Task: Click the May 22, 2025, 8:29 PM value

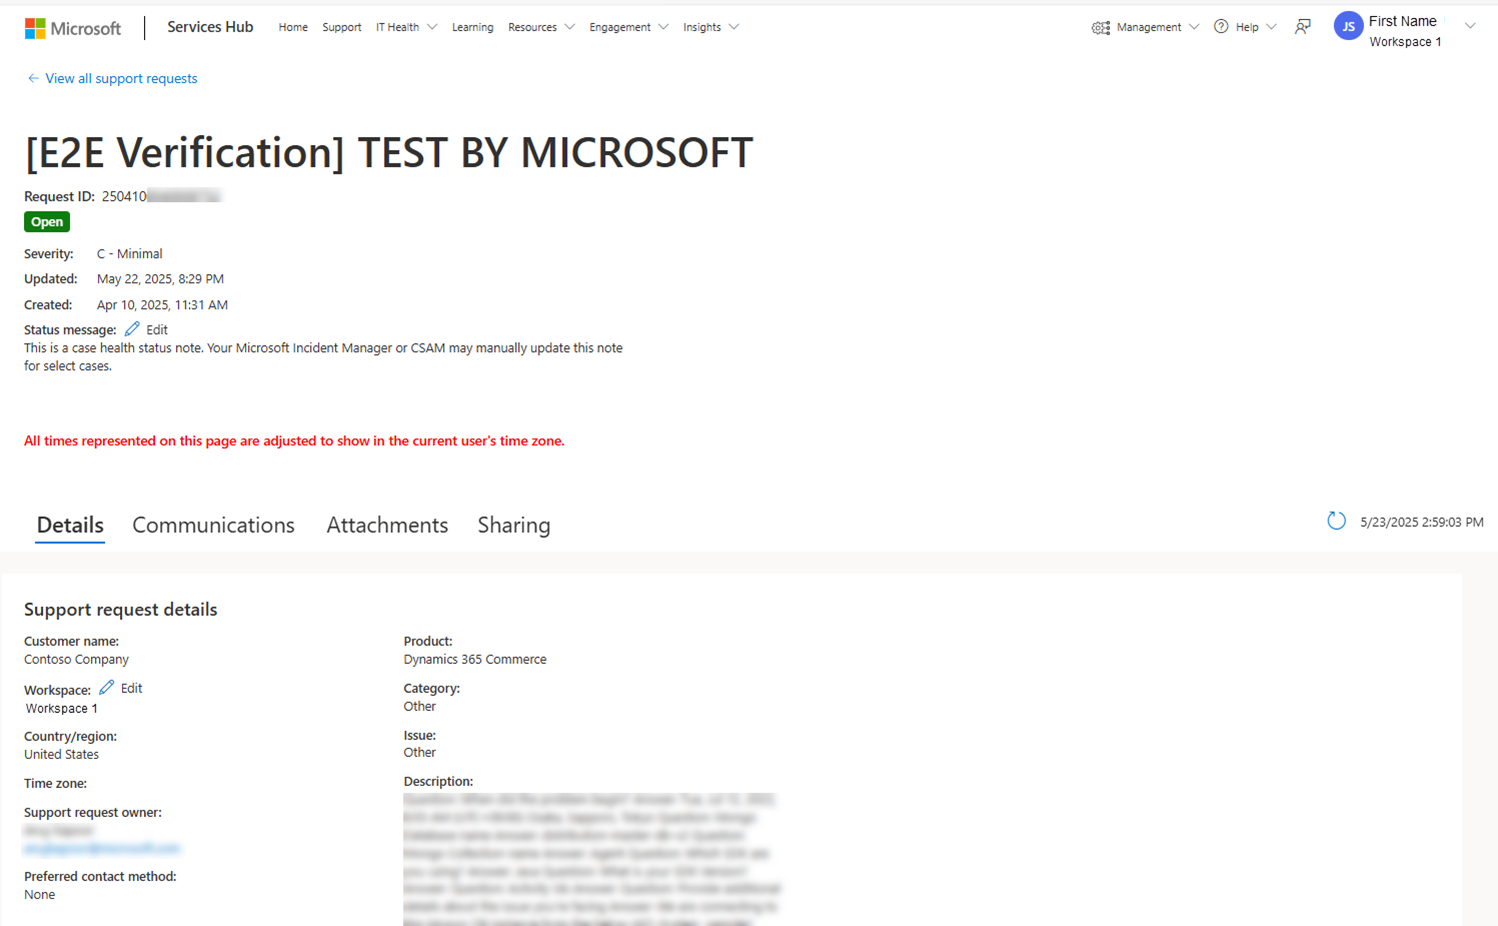Action: [x=160, y=279]
